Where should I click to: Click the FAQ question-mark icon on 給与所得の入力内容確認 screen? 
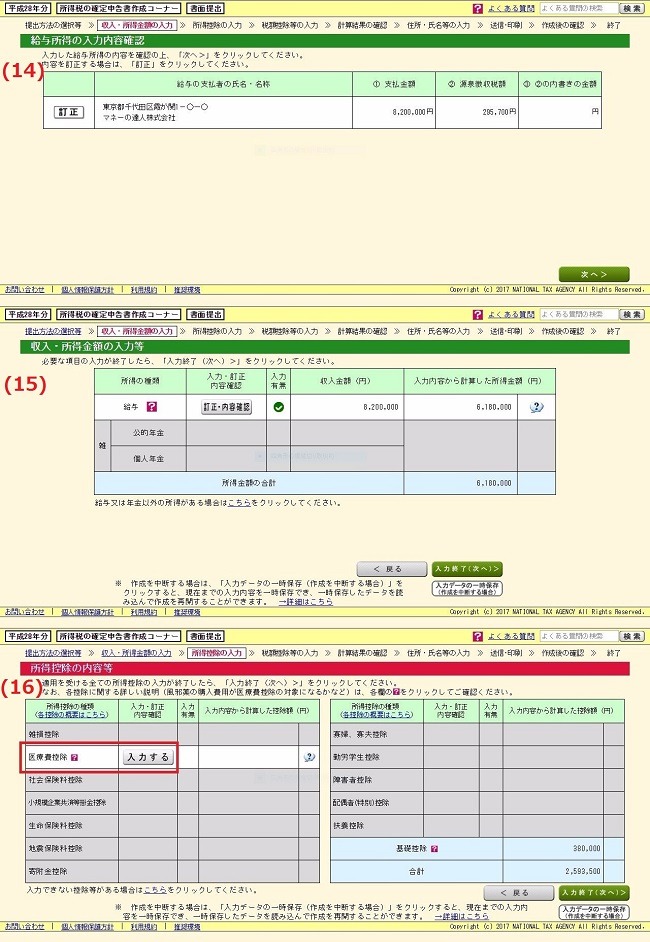tap(478, 9)
